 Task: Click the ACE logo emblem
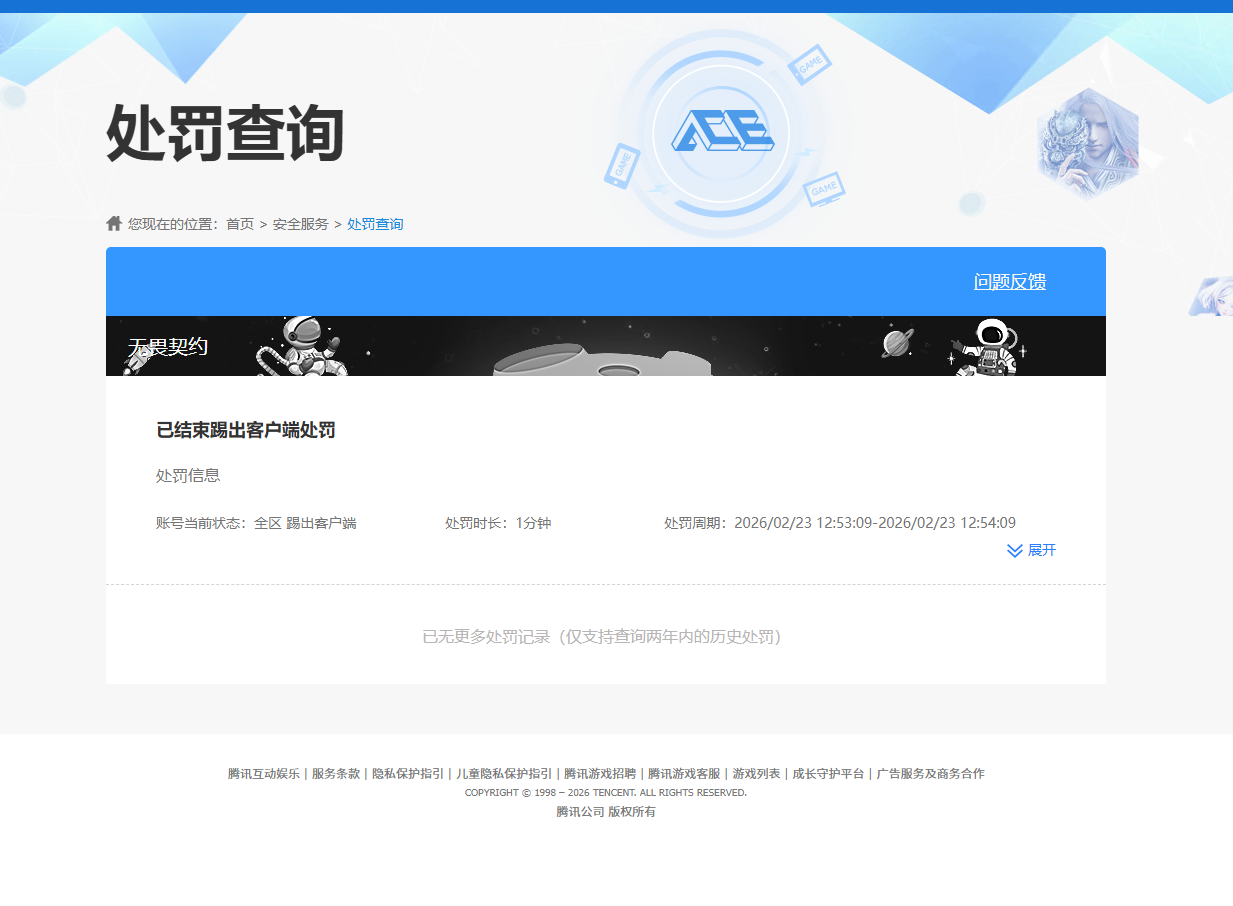coord(721,131)
